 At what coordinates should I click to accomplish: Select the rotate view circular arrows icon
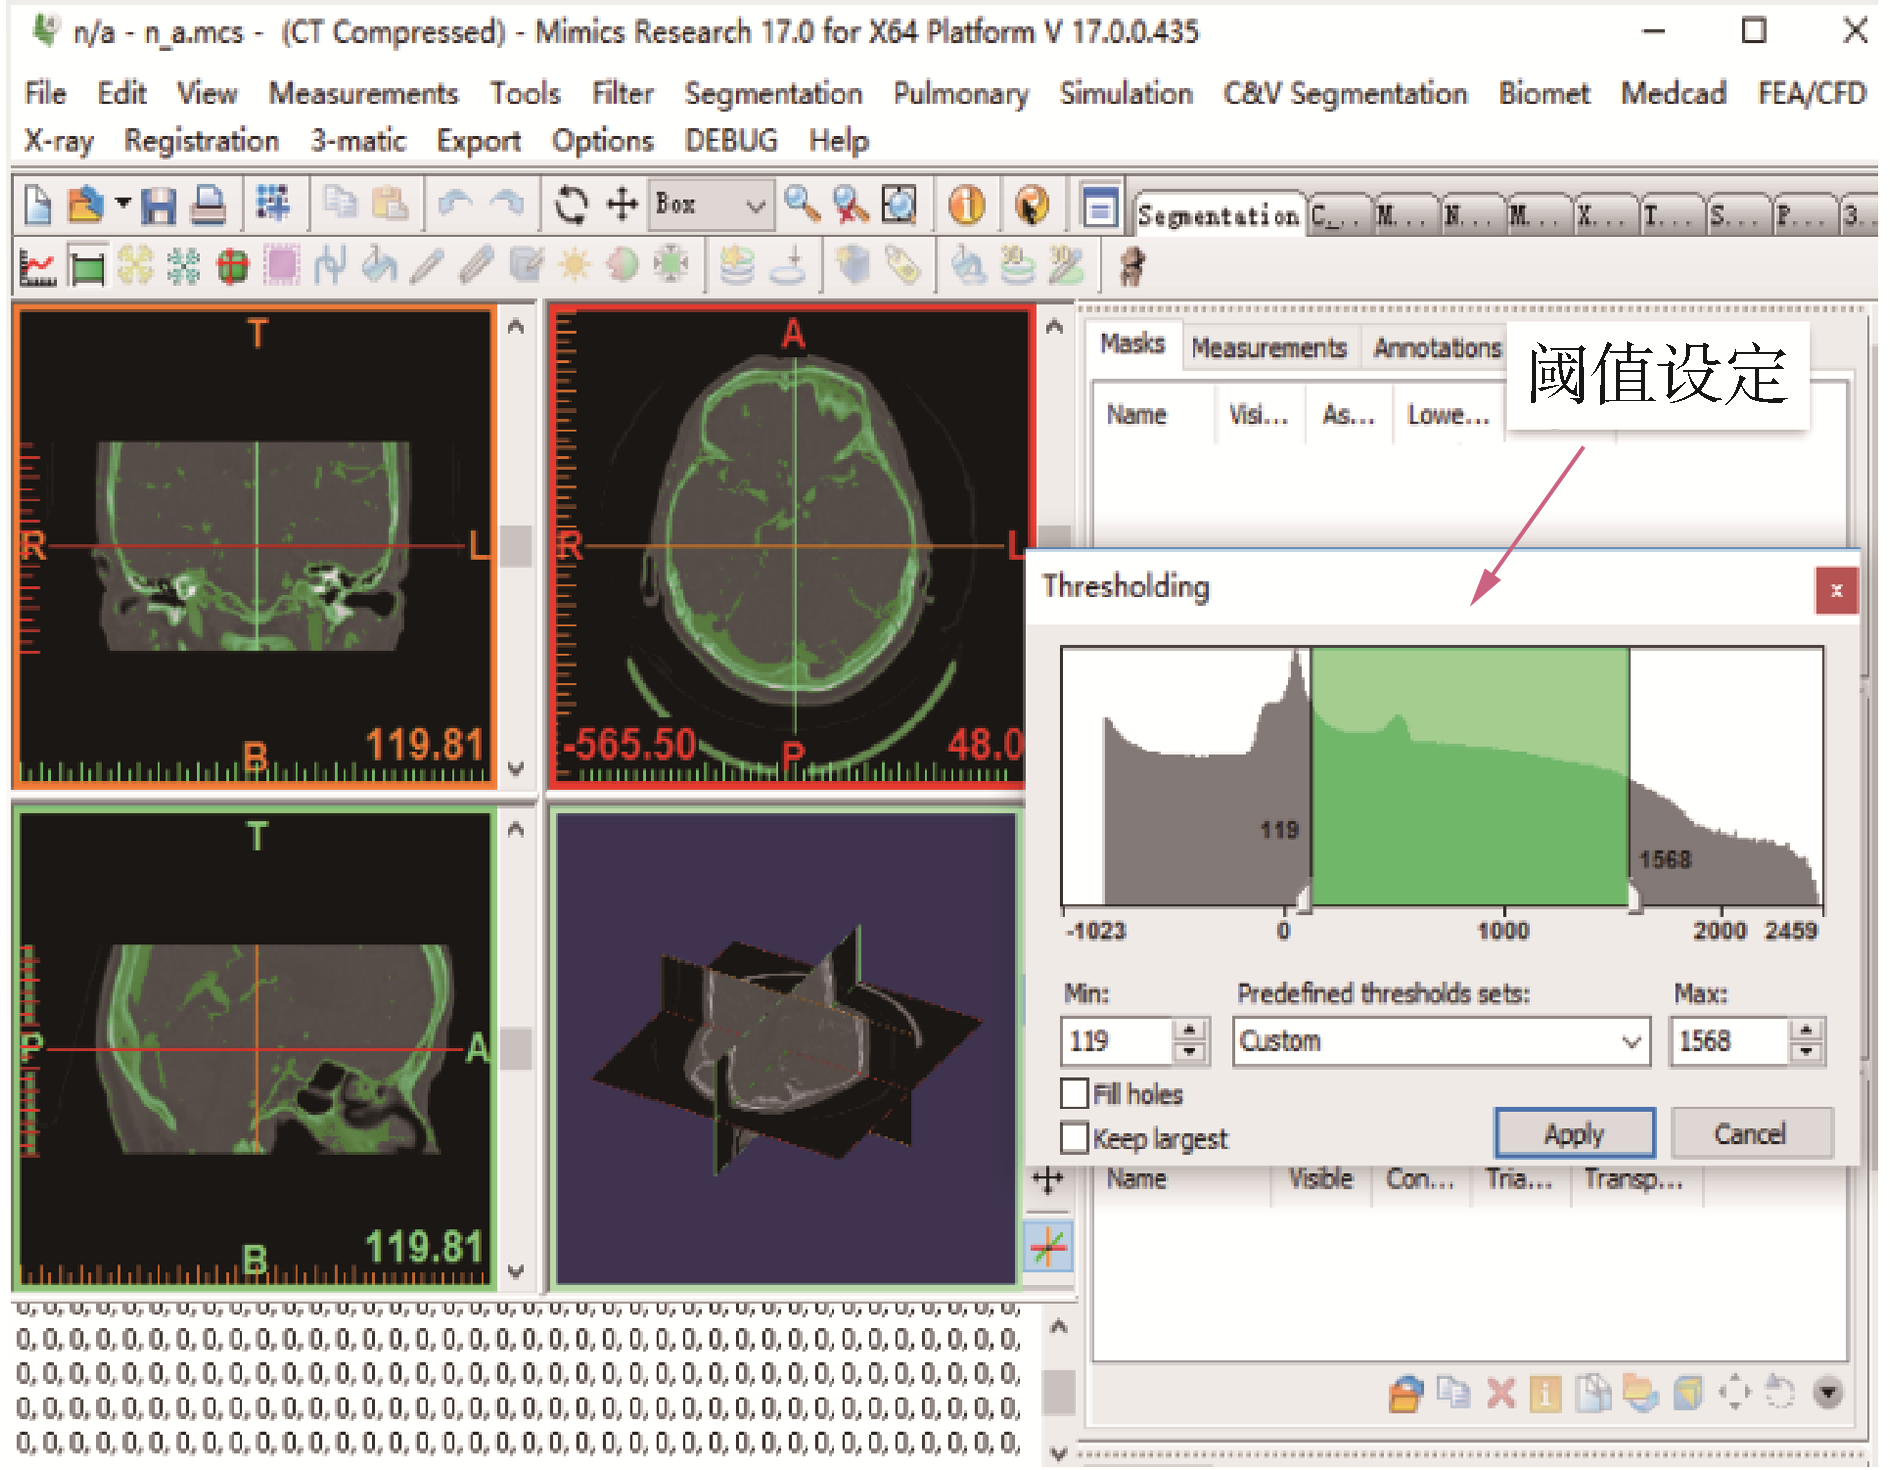[571, 205]
